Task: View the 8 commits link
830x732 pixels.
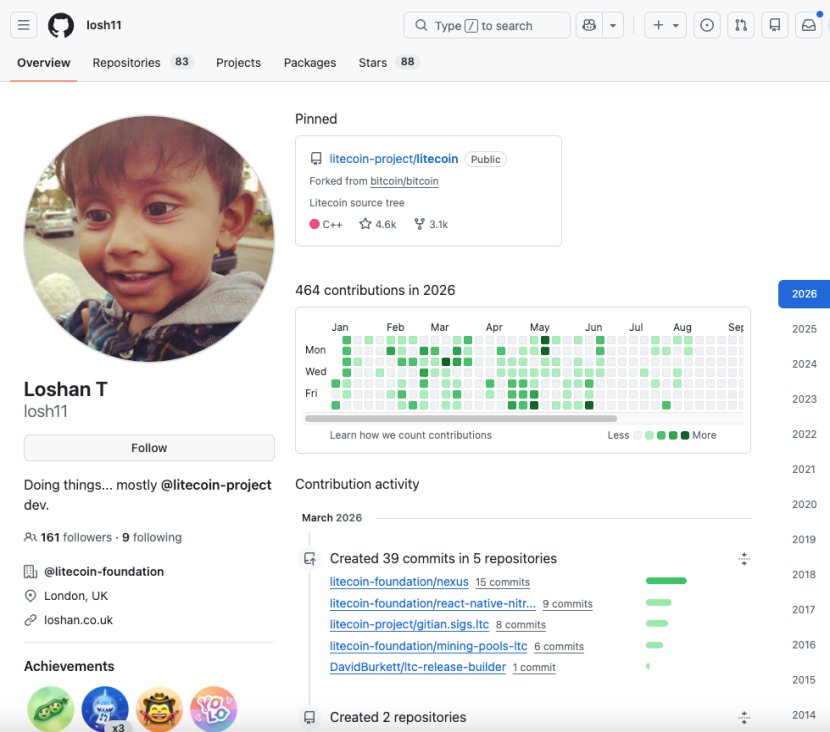Action: [x=521, y=625]
